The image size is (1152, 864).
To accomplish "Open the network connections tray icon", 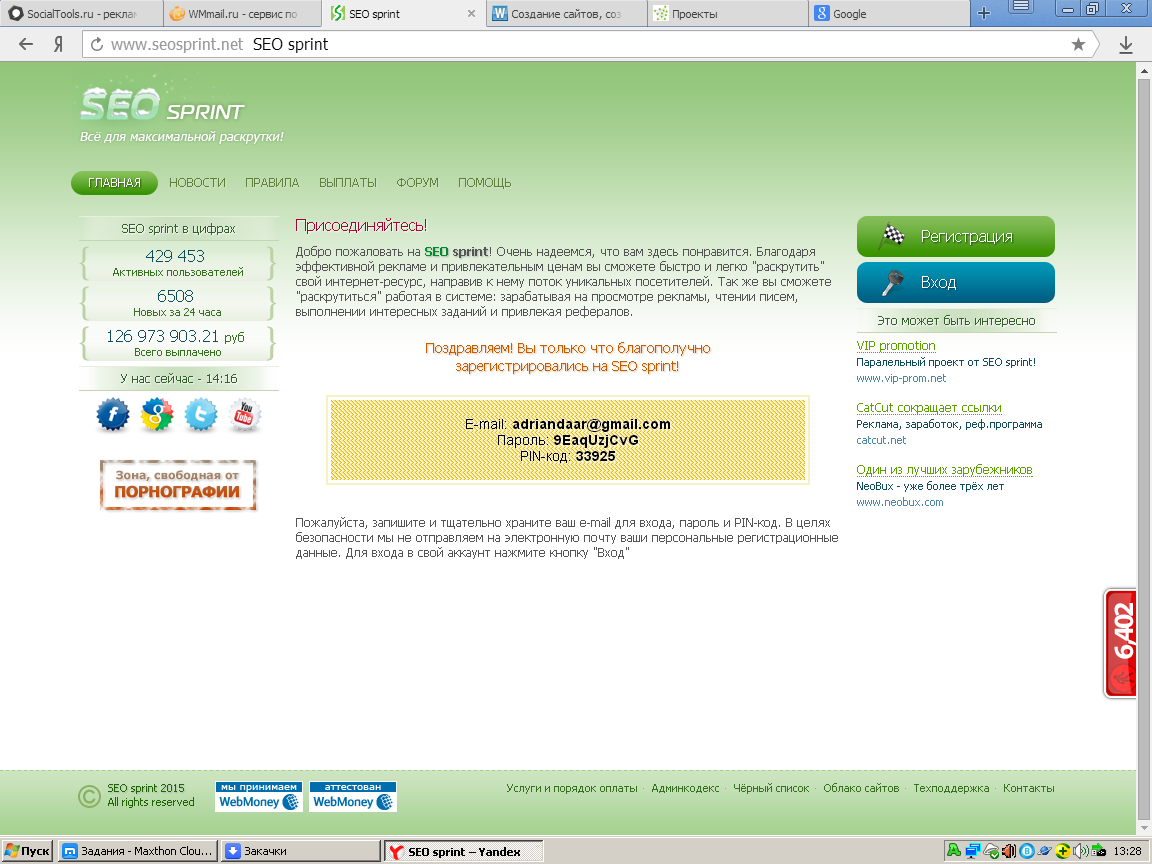I will (973, 851).
